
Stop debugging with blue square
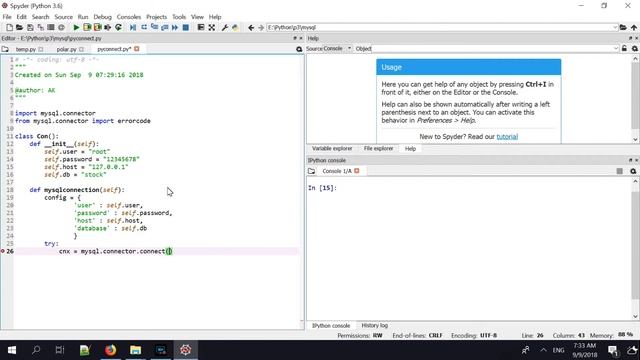(x=186, y=27)
